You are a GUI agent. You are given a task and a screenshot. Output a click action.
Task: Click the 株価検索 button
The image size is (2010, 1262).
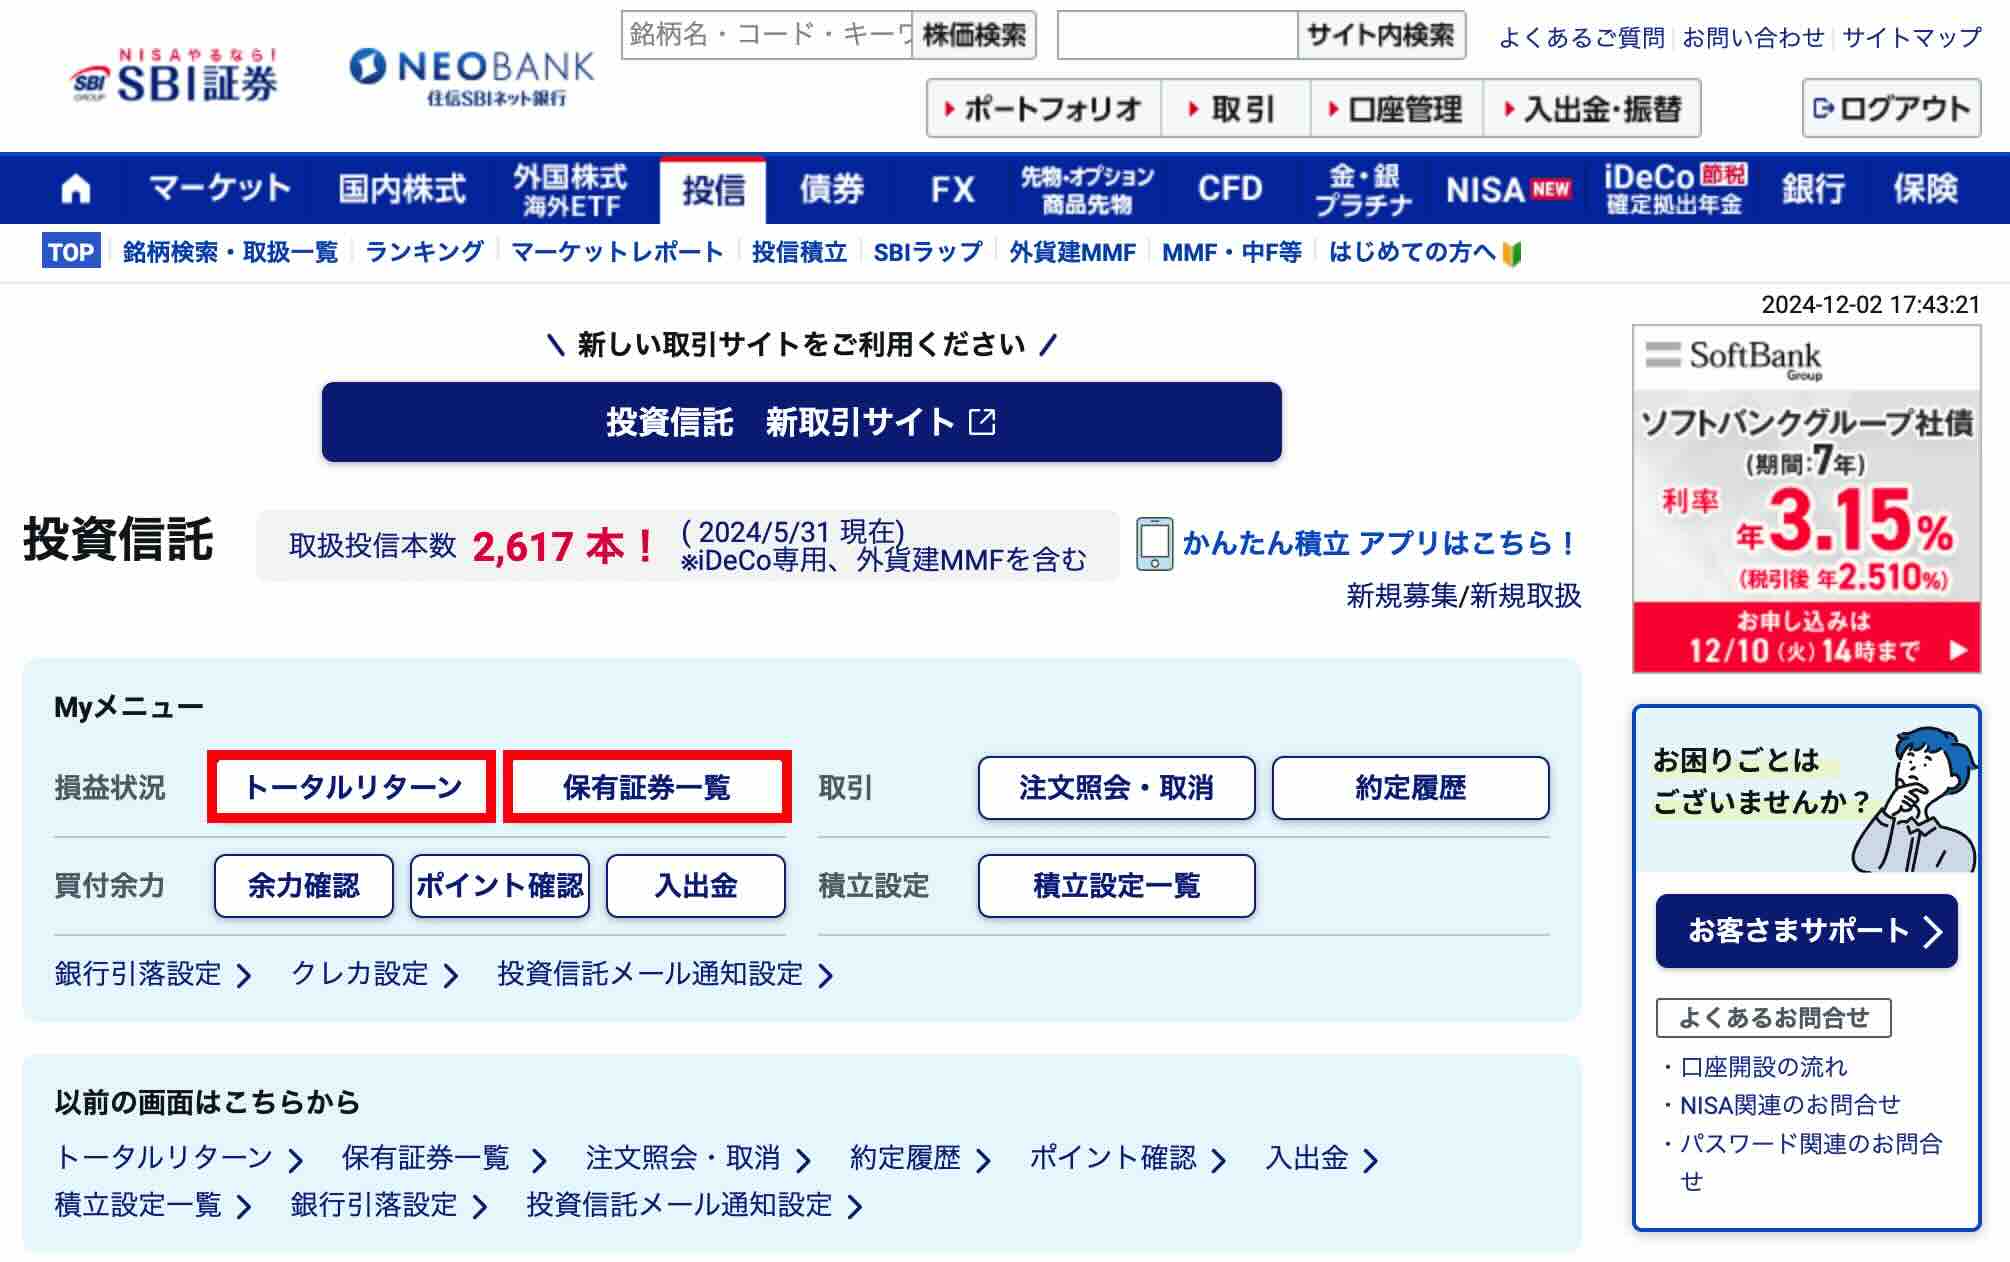point(974,36)
